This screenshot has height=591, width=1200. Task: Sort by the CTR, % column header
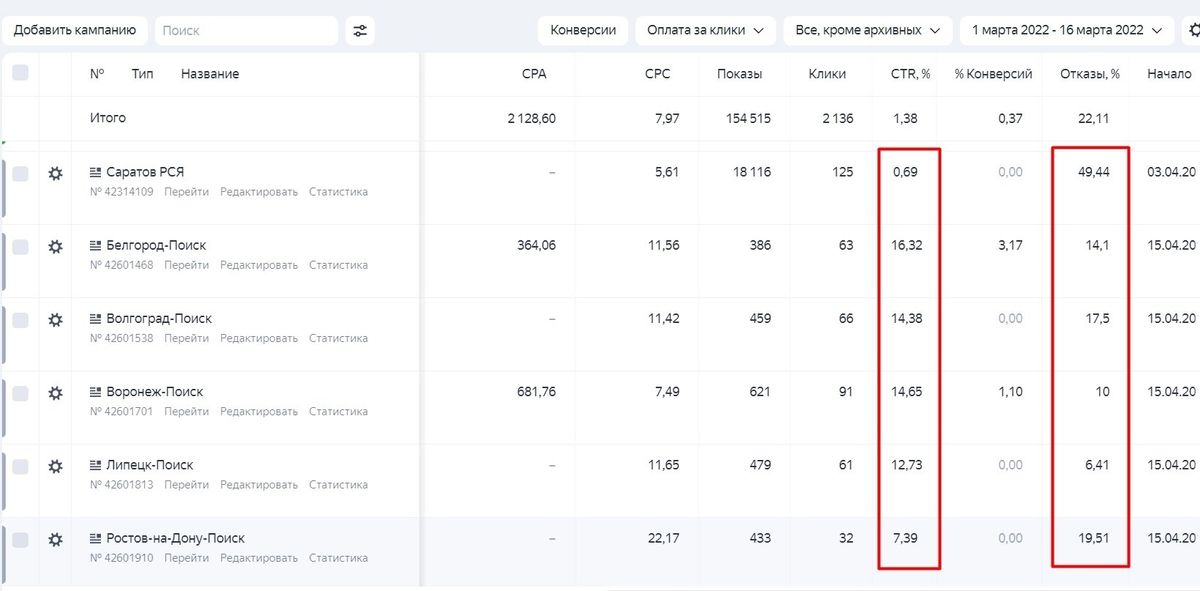click(911, 74)
